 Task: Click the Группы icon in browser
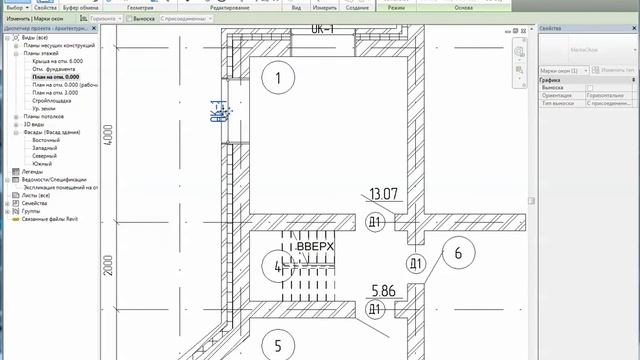(16, 211)
